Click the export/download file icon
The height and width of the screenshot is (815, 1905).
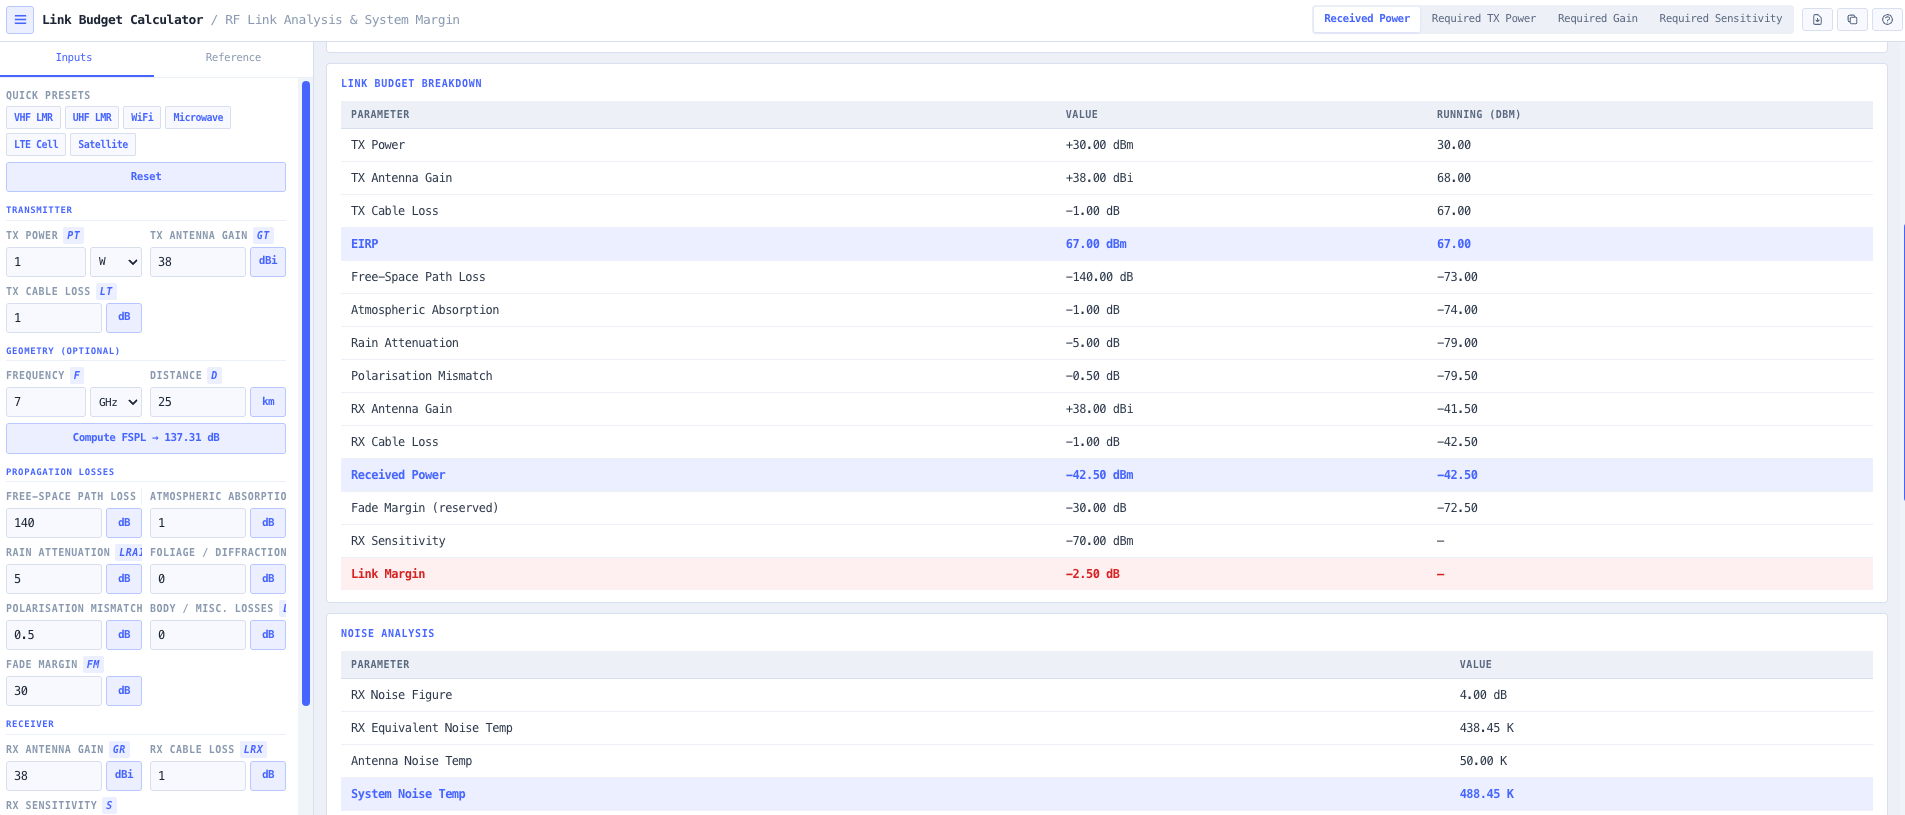(1817, 19)
